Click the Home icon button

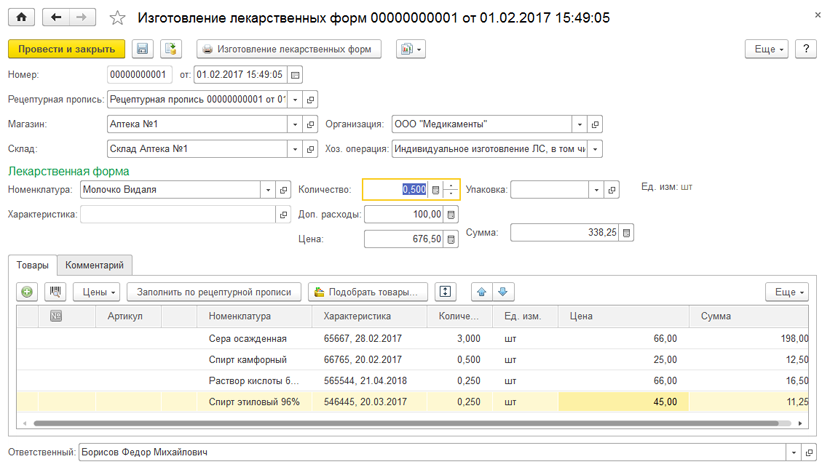(x=21, y=18)
